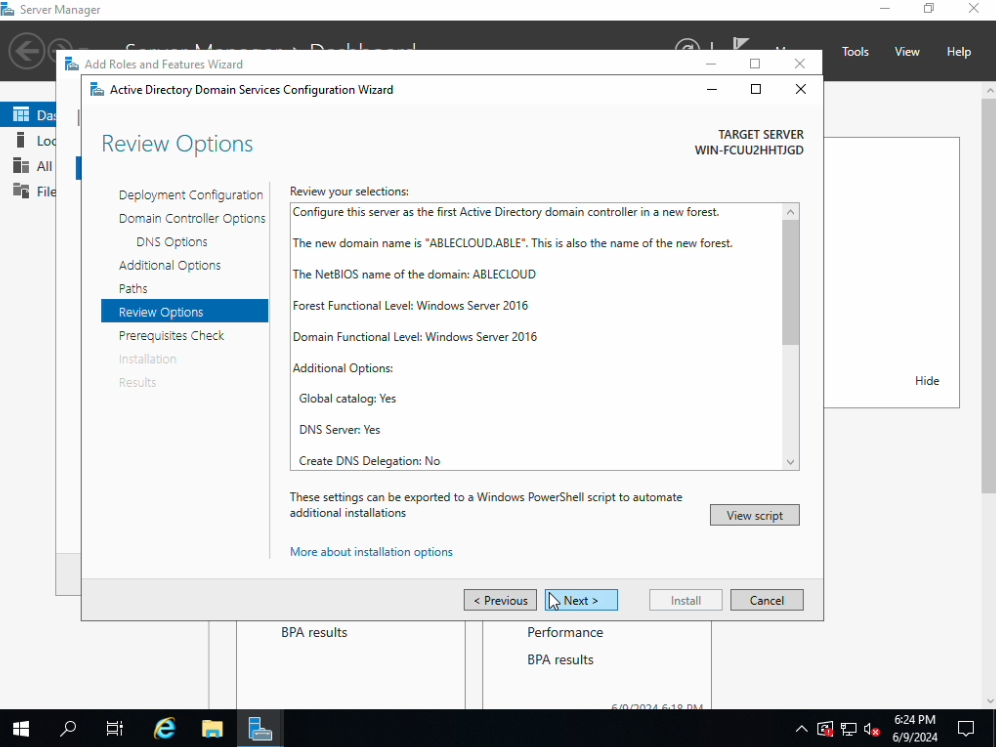Select Deployment Configuration step
Viewport: 996px width, 747px height.
click(191, 195)
